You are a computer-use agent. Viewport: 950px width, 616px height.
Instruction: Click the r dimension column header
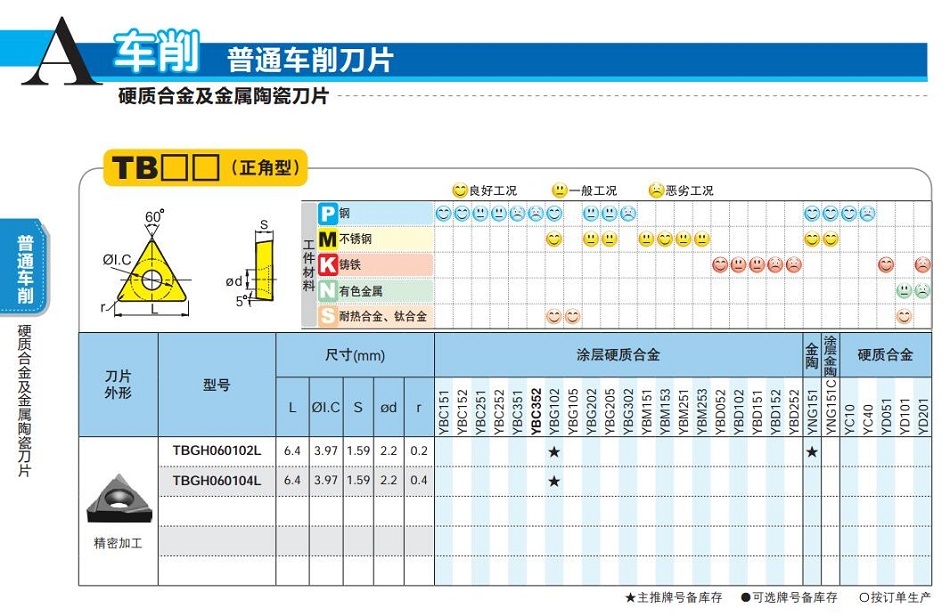[x=419, y=408]
